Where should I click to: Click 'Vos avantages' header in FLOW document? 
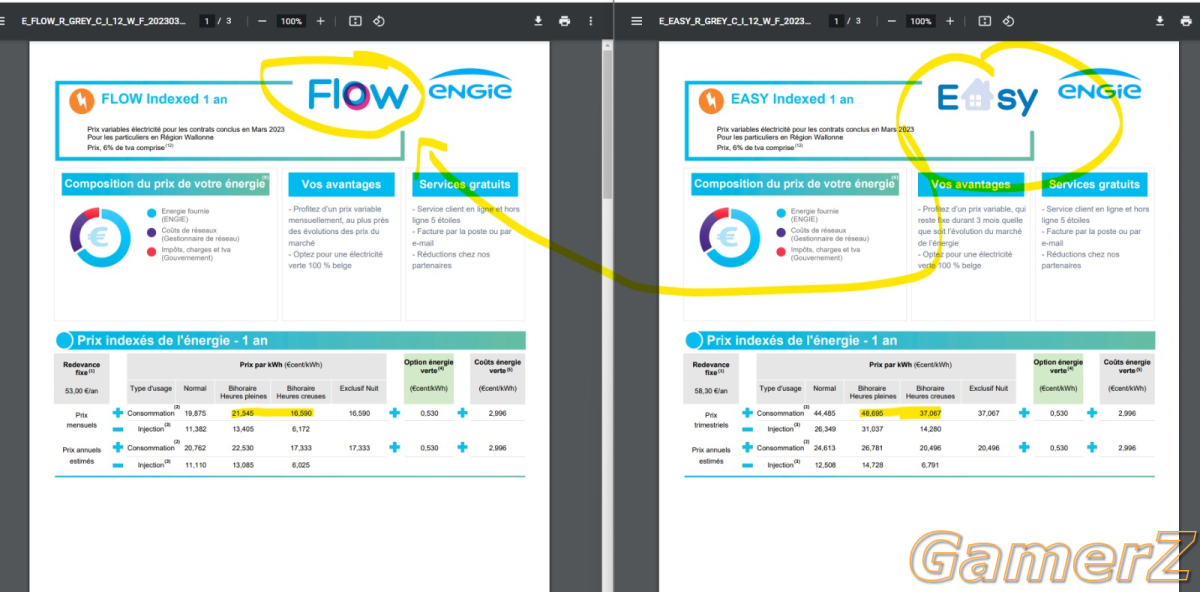pyautogui.click(x=341, y=184)
